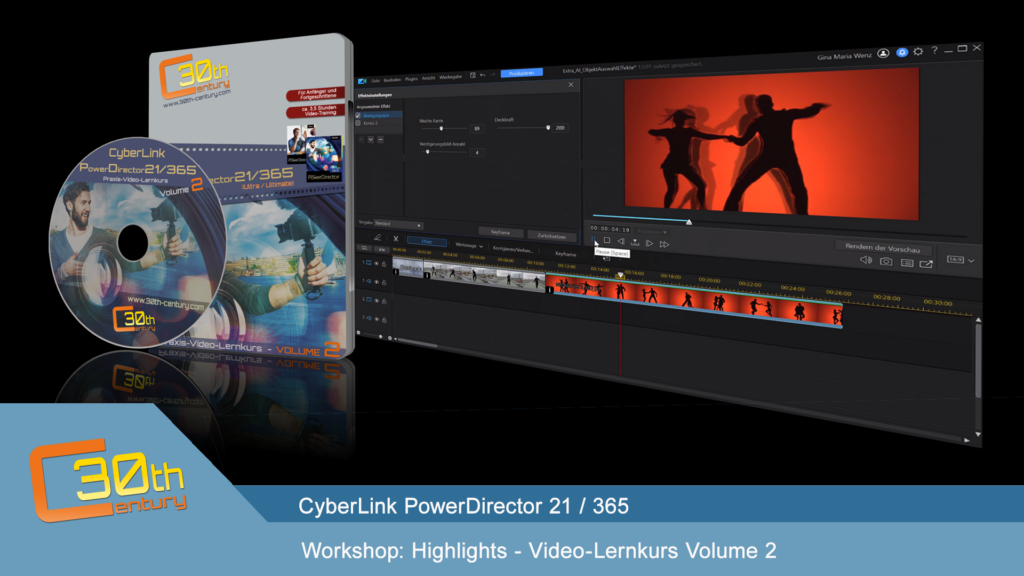Viewport: 1024px width, 576px height.
Task: Click Keyframe in the timeline toolbar
Action: pyautogui.click(x=566, y=254)
